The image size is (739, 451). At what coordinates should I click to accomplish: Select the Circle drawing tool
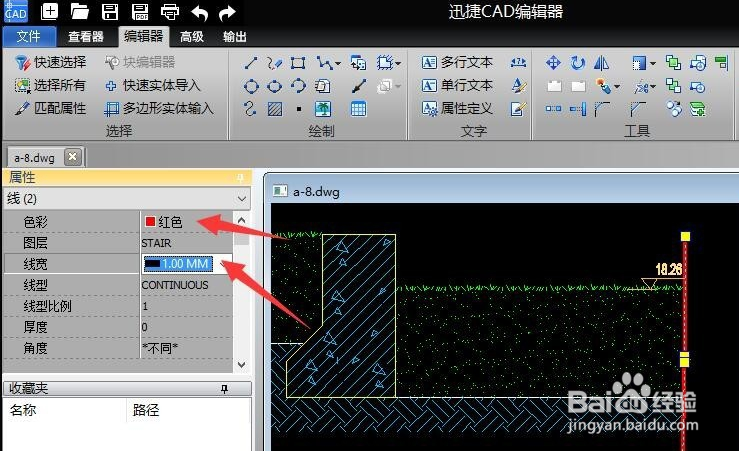click(x=251, y=86)
